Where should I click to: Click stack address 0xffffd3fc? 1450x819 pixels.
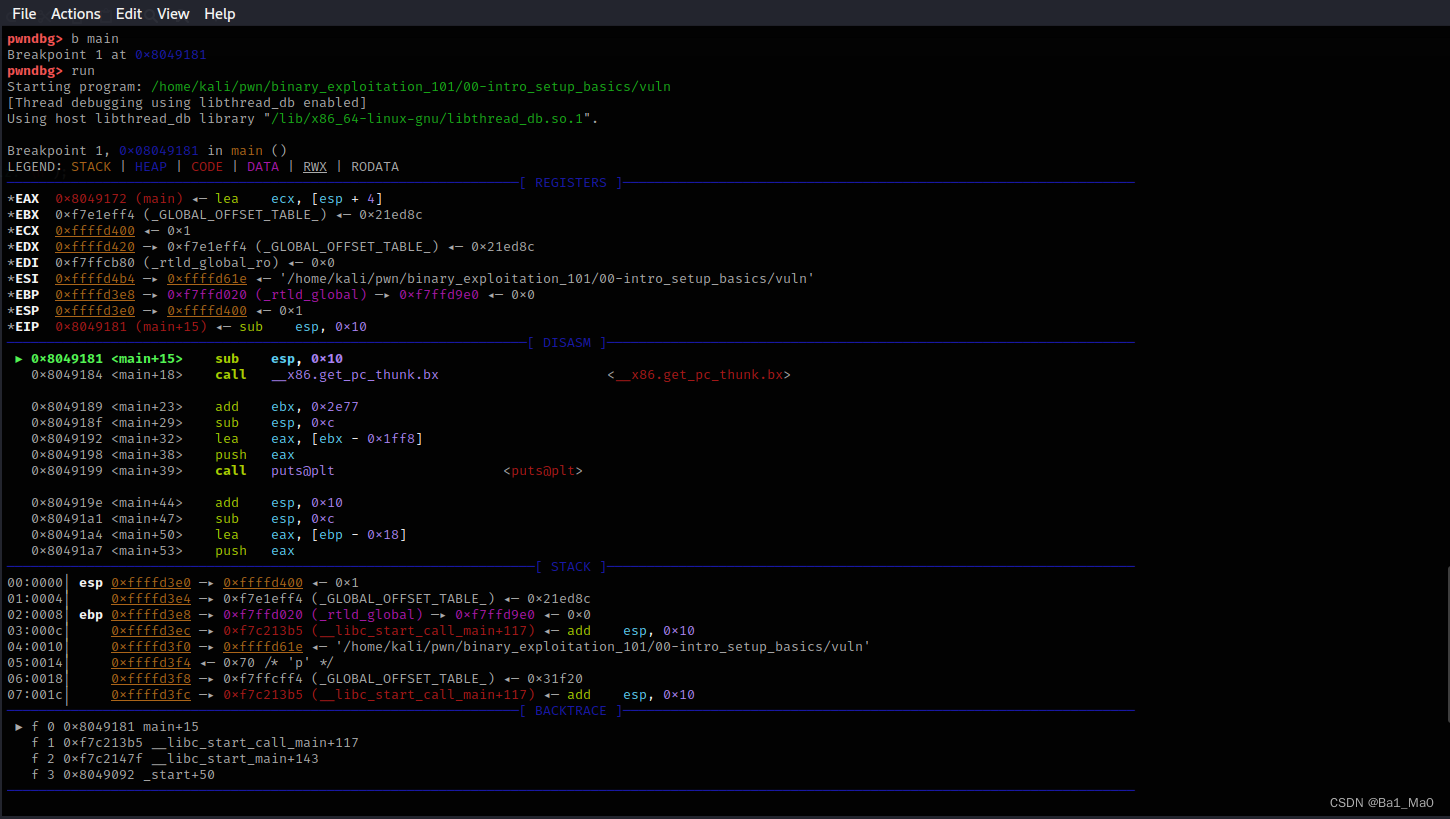[x=151, y=695]
